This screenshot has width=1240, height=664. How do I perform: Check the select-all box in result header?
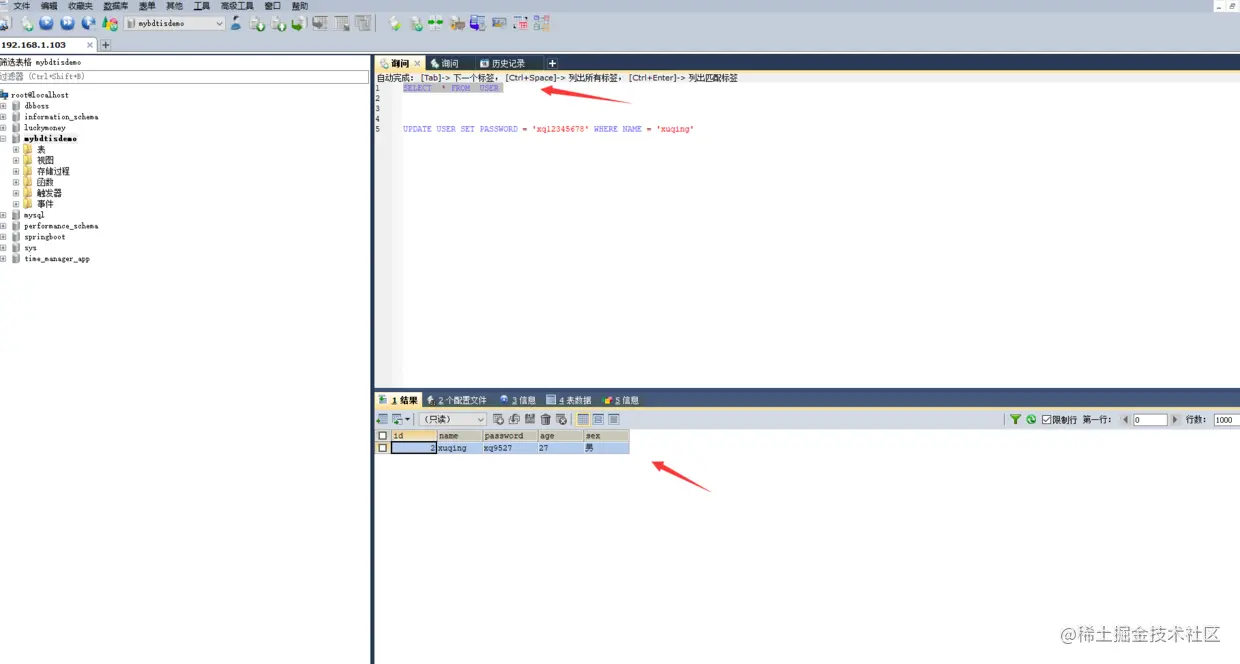tap(382, 436)
